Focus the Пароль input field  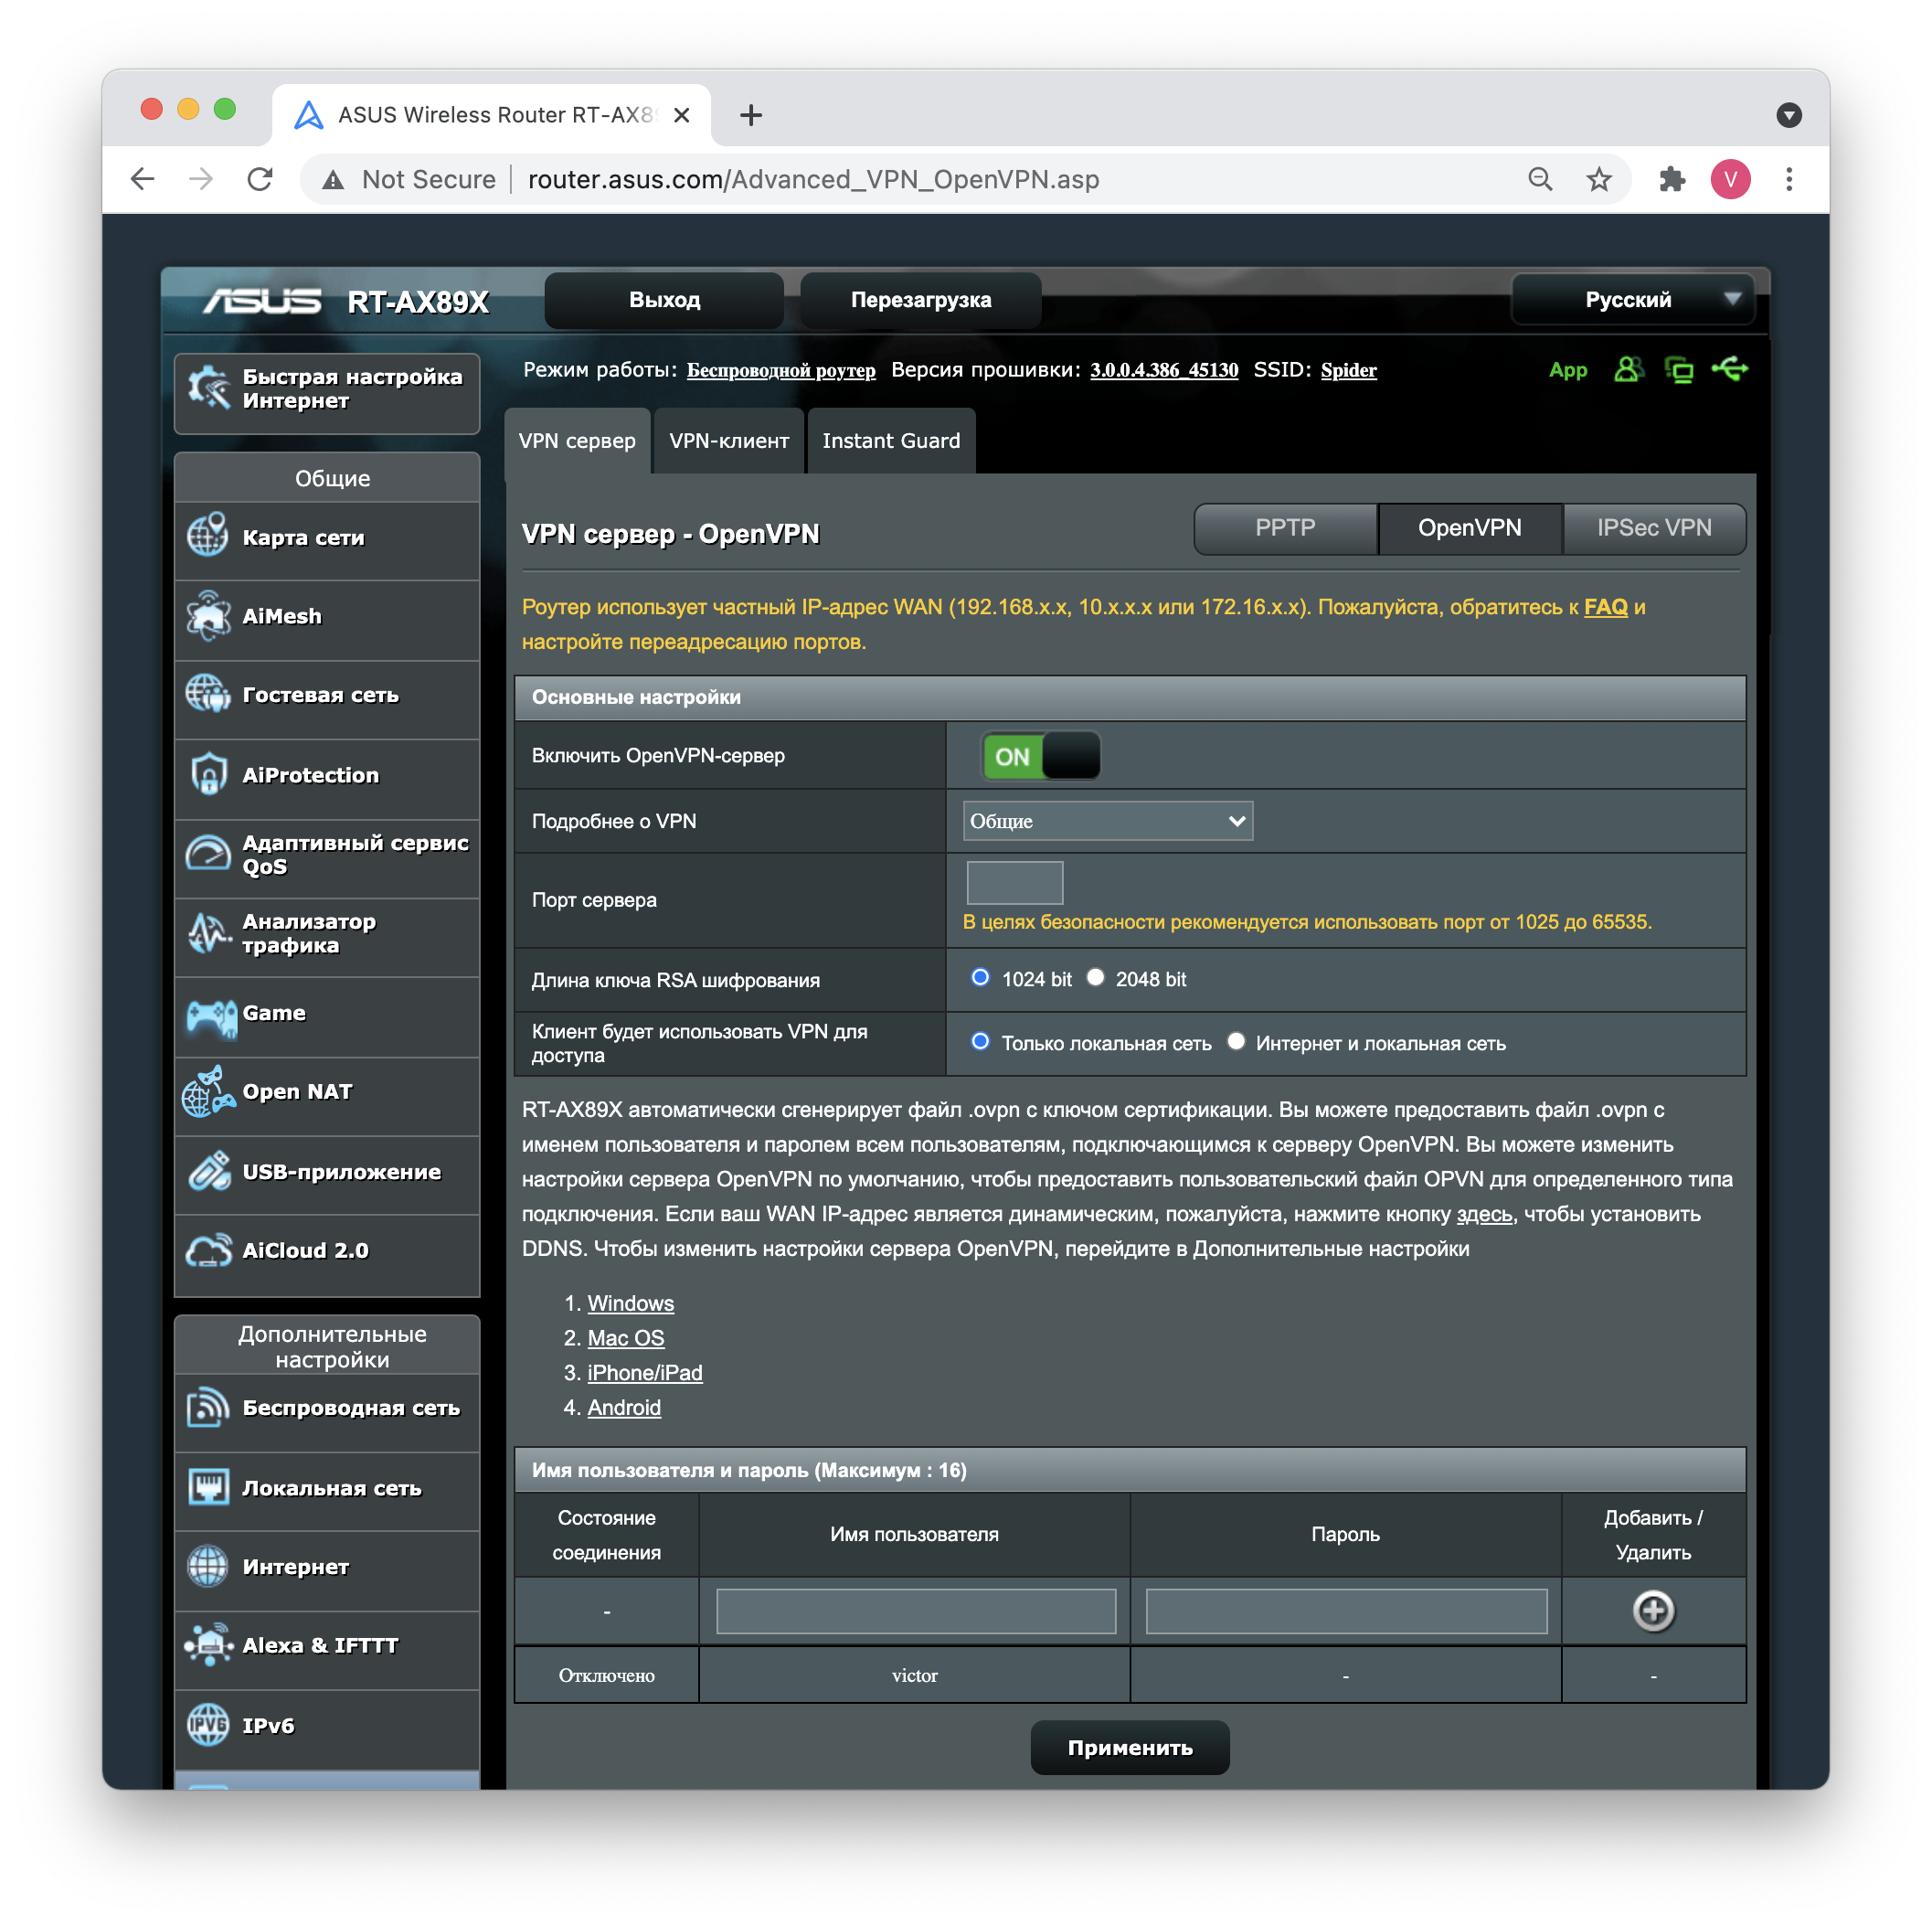tap(1345, 1611)
